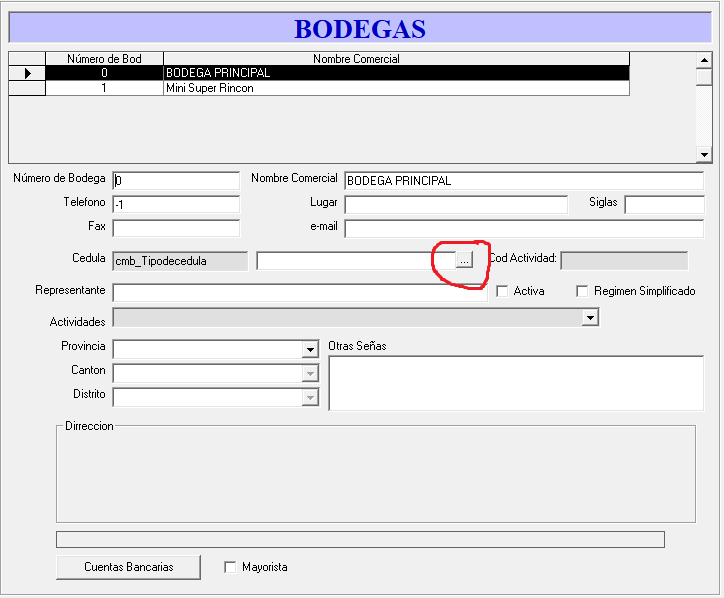724x598 pixels.
Task: Click into the Otras Señas text area
Action: pos(515,384)
